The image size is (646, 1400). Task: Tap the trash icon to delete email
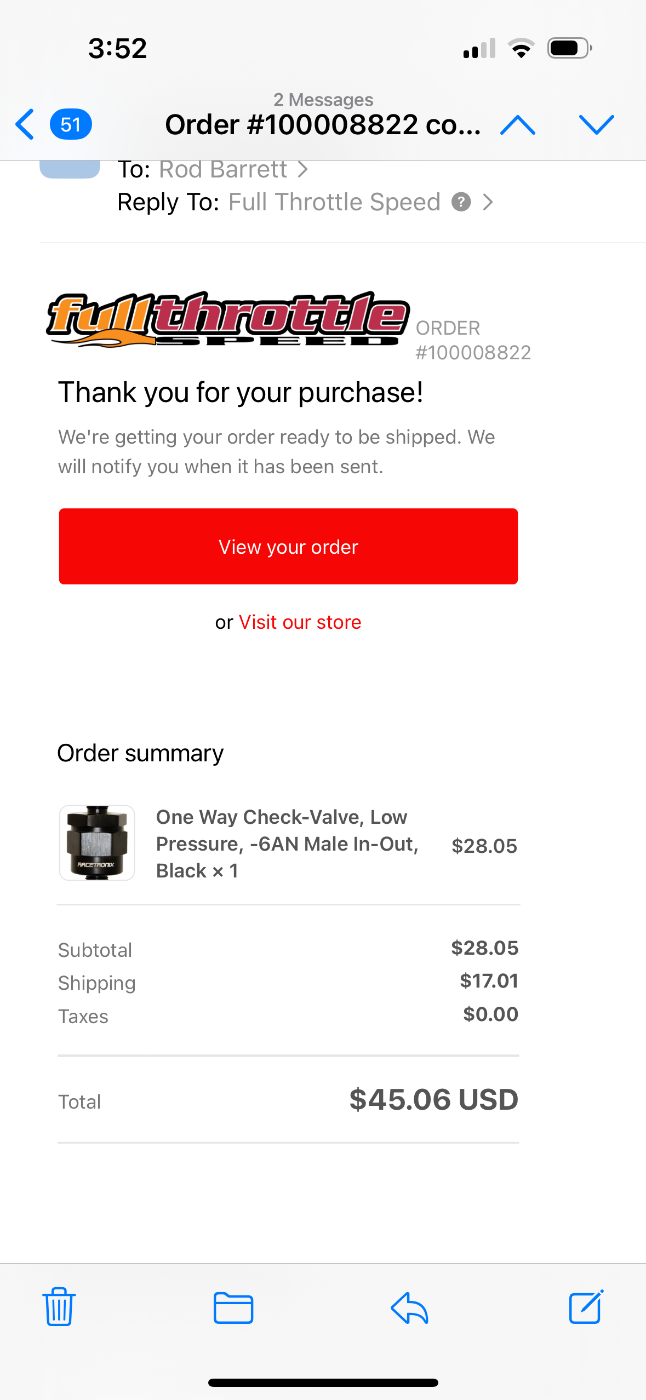59,1307
